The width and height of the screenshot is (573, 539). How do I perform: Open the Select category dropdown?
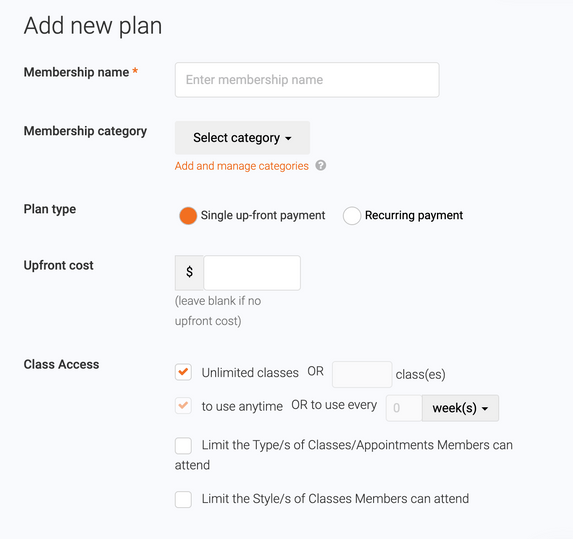(x=242, y=138)
